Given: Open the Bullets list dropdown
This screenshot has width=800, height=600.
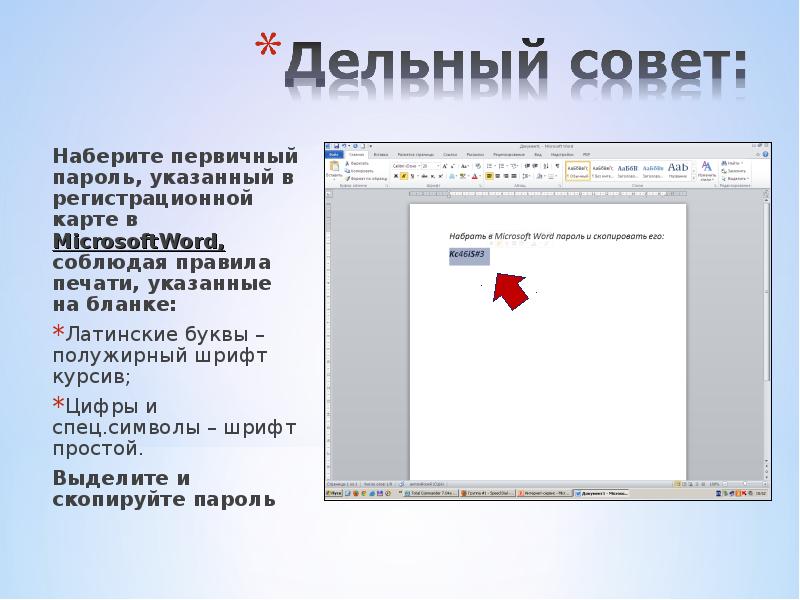Looking at the screenshot, I should point(490,166).
